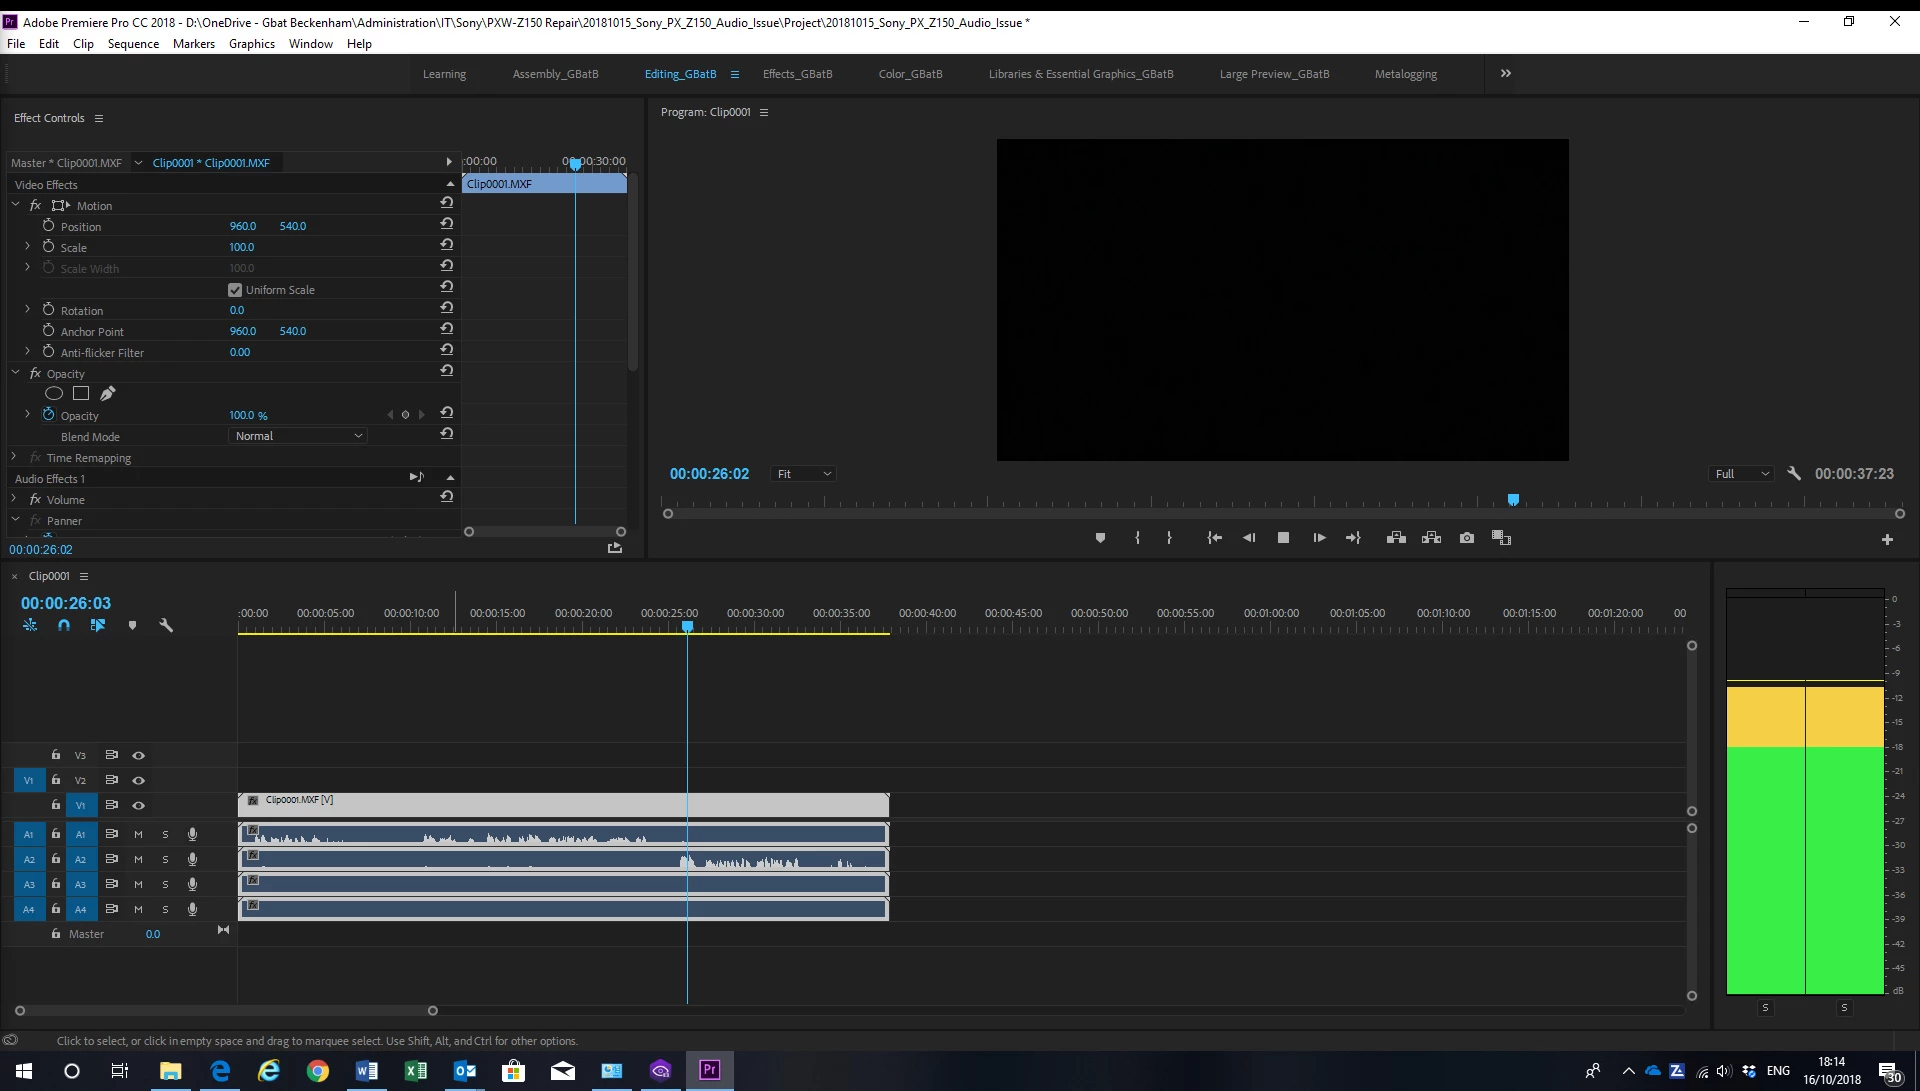This screenshot has width=1920, height=1091.
Task: Click the Export Frame camera icon
Action: coord(1466,538)
